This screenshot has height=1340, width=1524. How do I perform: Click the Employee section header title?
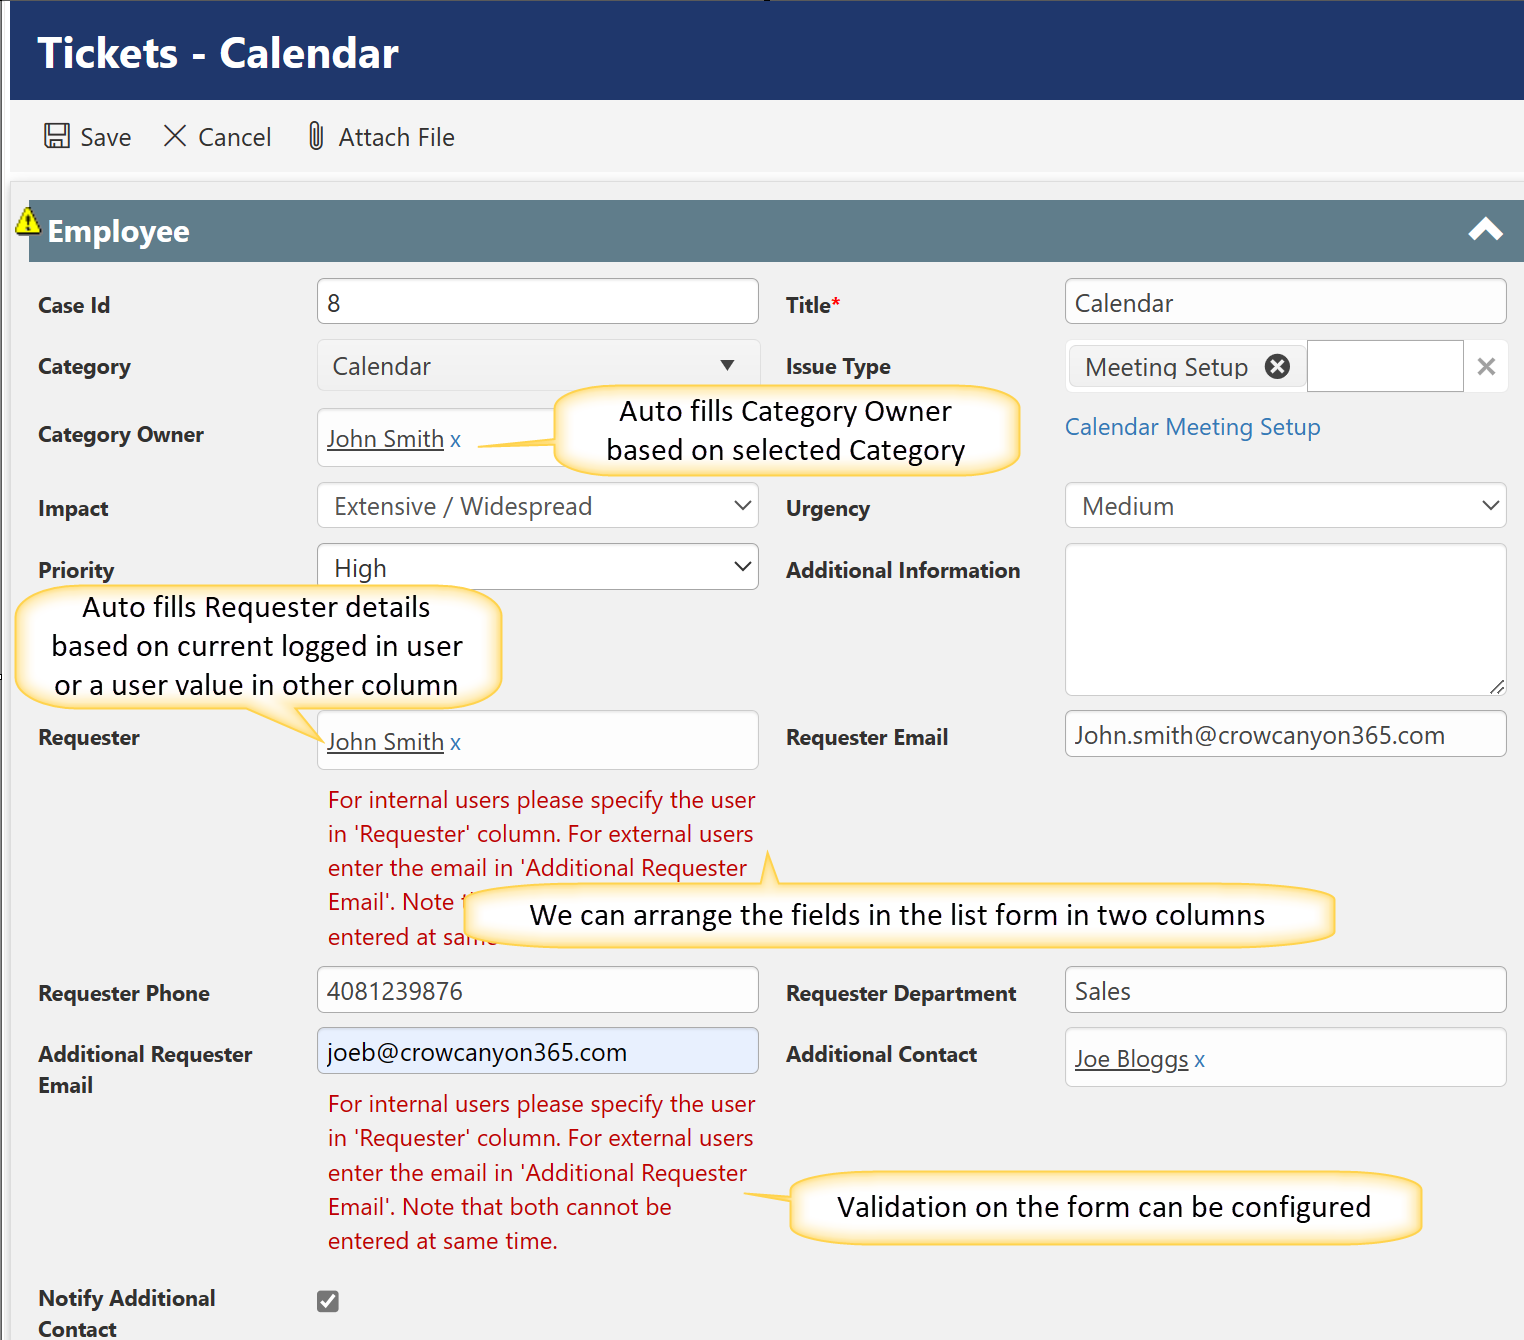pos(118,231)
